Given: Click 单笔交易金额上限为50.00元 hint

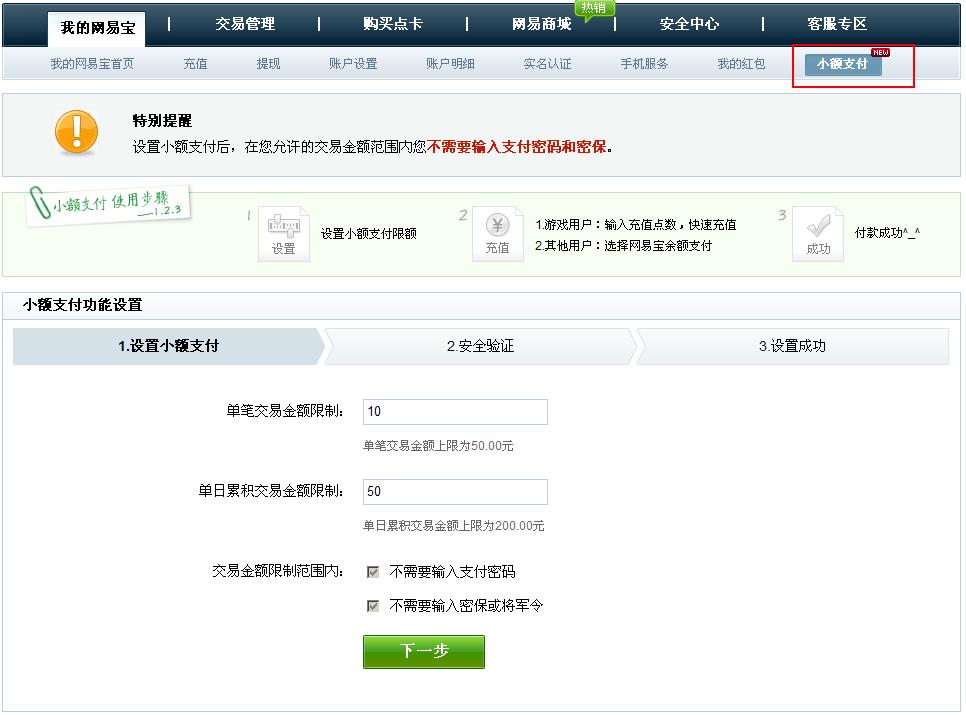Looking at the screenshot, I should click(x=438, y=446).
